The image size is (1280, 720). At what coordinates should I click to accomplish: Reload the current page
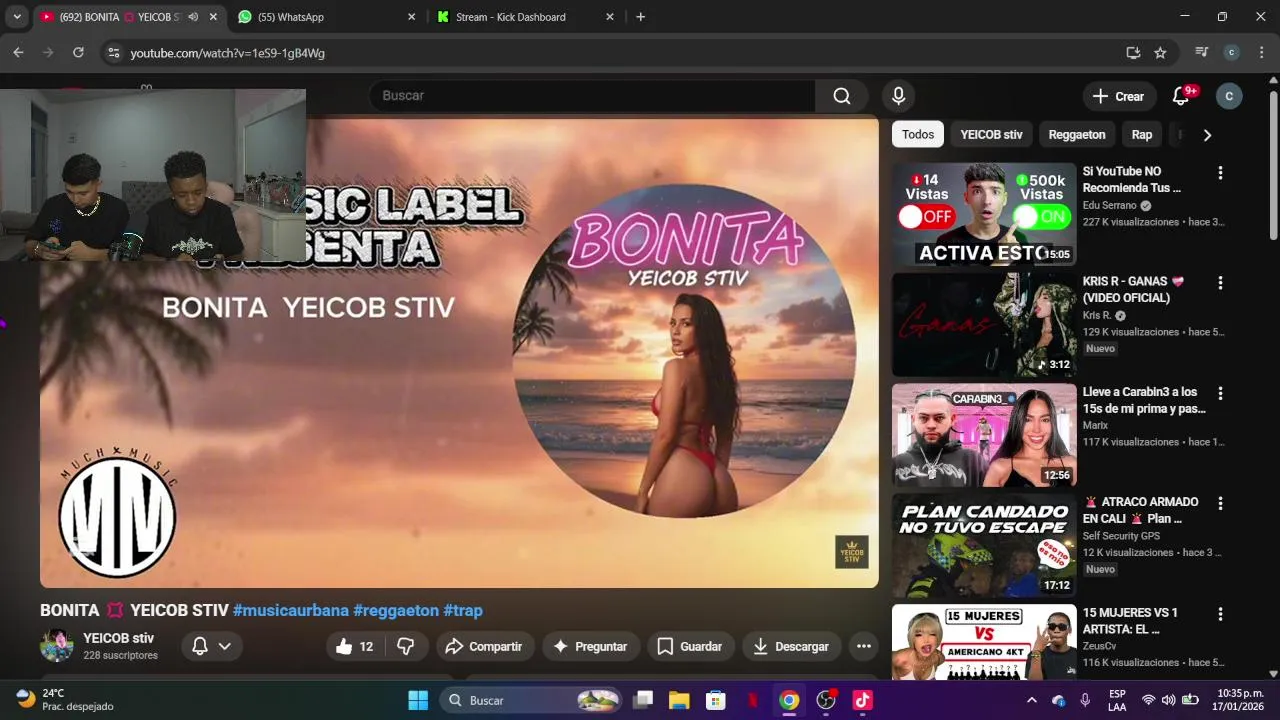pos(78,53)
